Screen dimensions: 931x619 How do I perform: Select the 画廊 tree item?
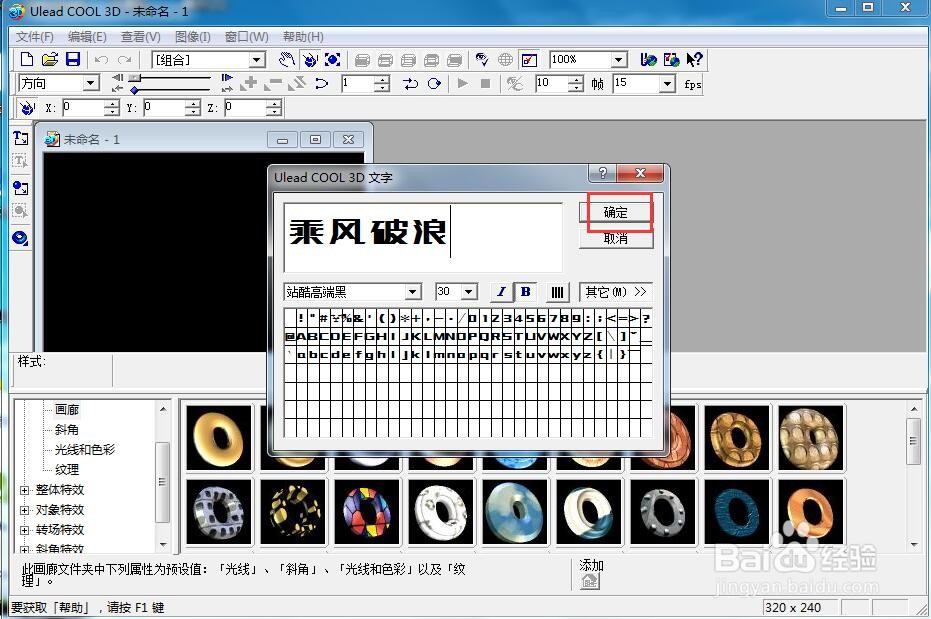coord(67,410)
